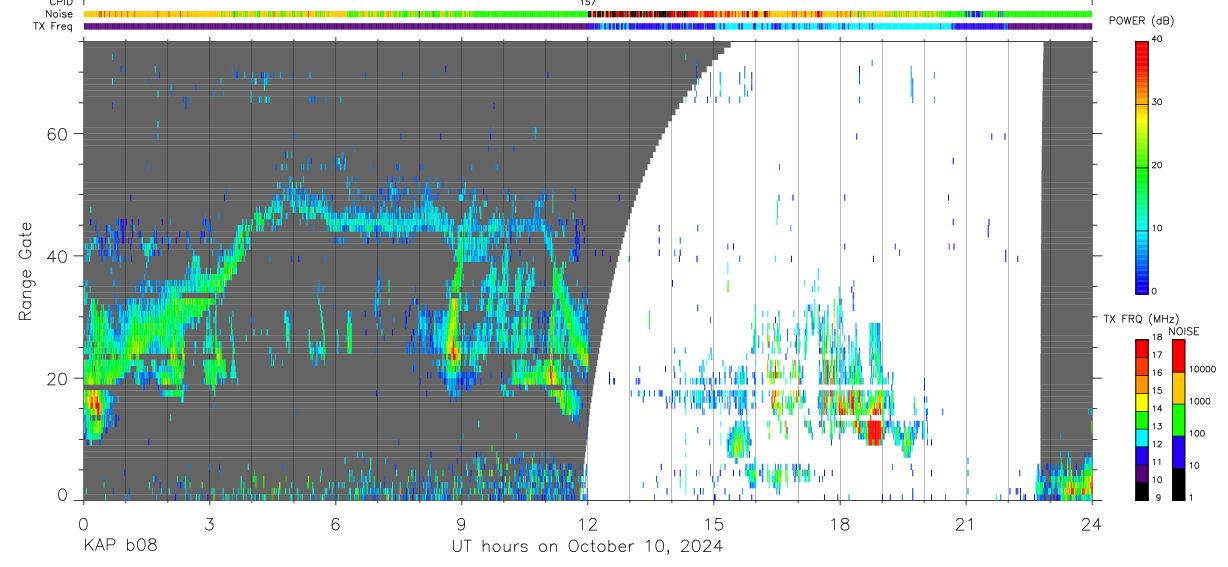This screenshot has height=567, width=1228.
Task: Click the 18 hour tick on UT axis
Action: [x=840, y=523]
